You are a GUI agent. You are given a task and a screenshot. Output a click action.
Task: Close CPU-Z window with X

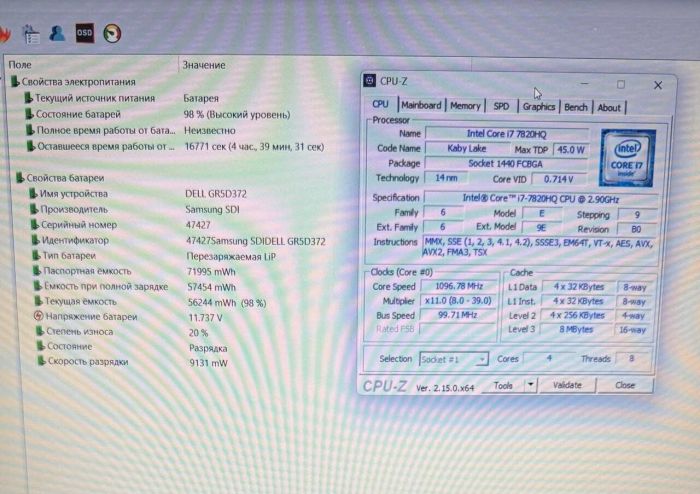tap(658, 85)
